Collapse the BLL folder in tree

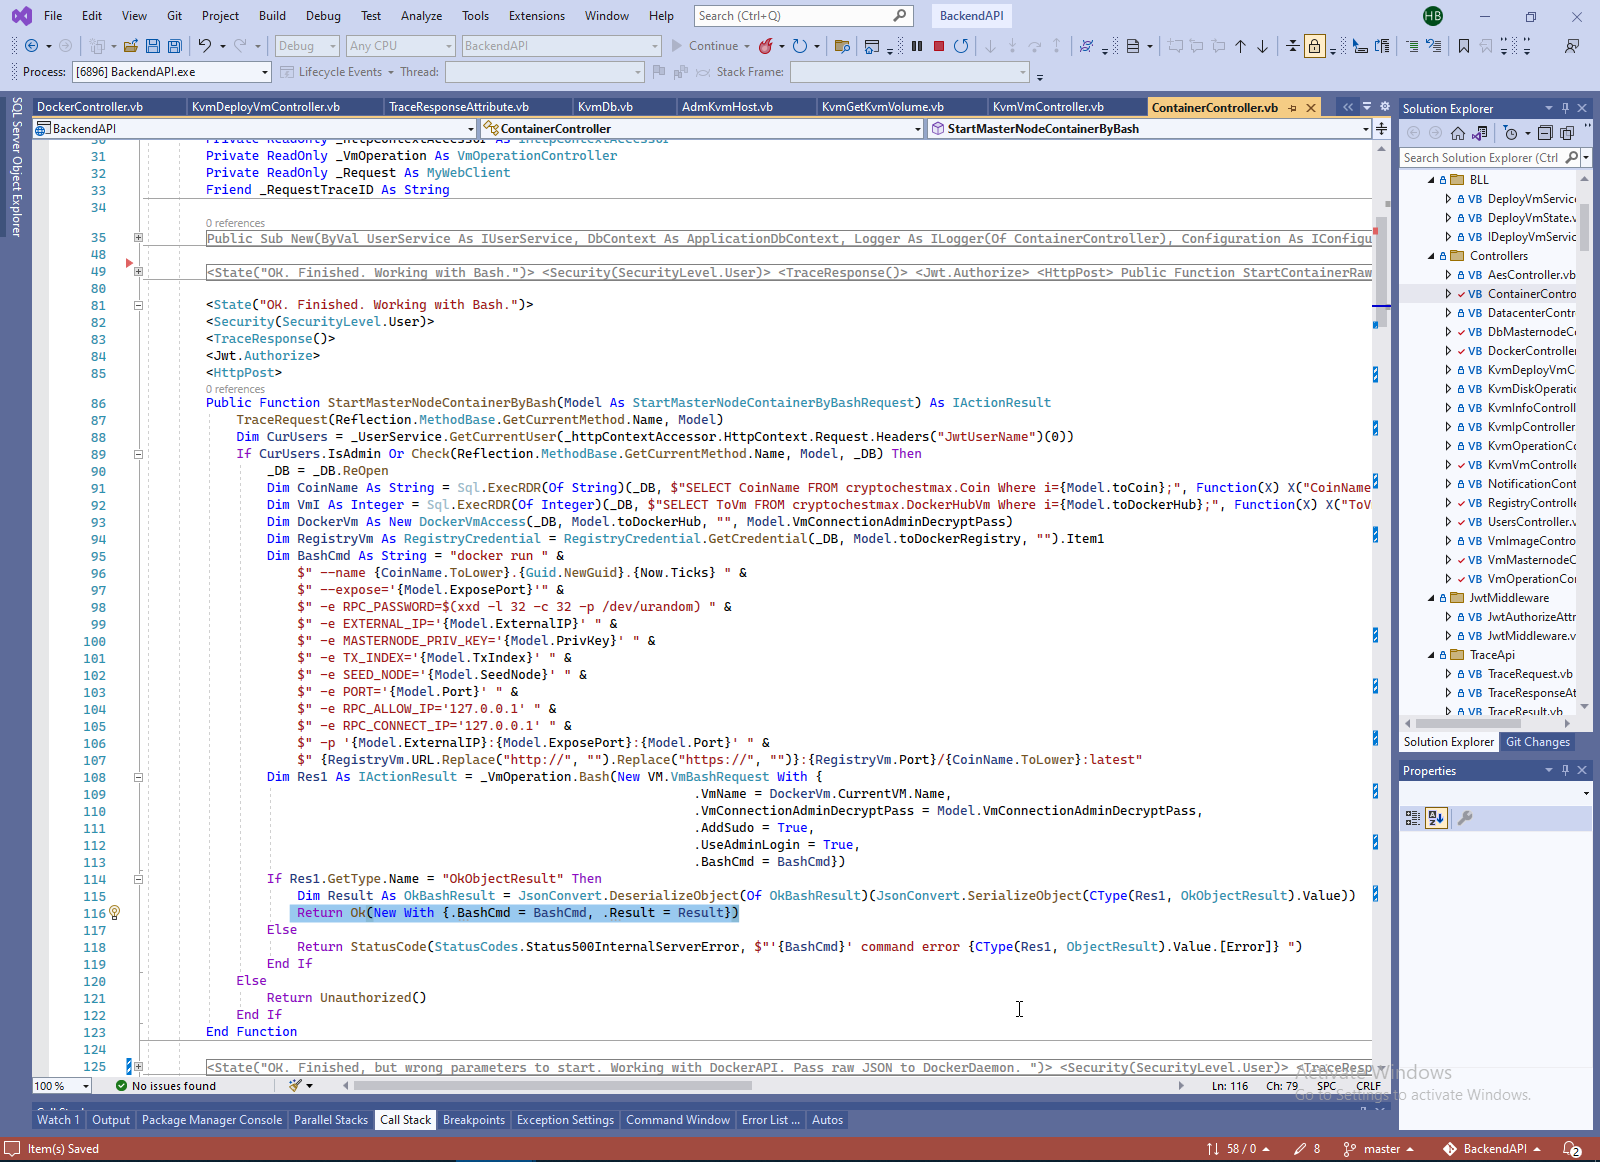[x=1431, y=180]
